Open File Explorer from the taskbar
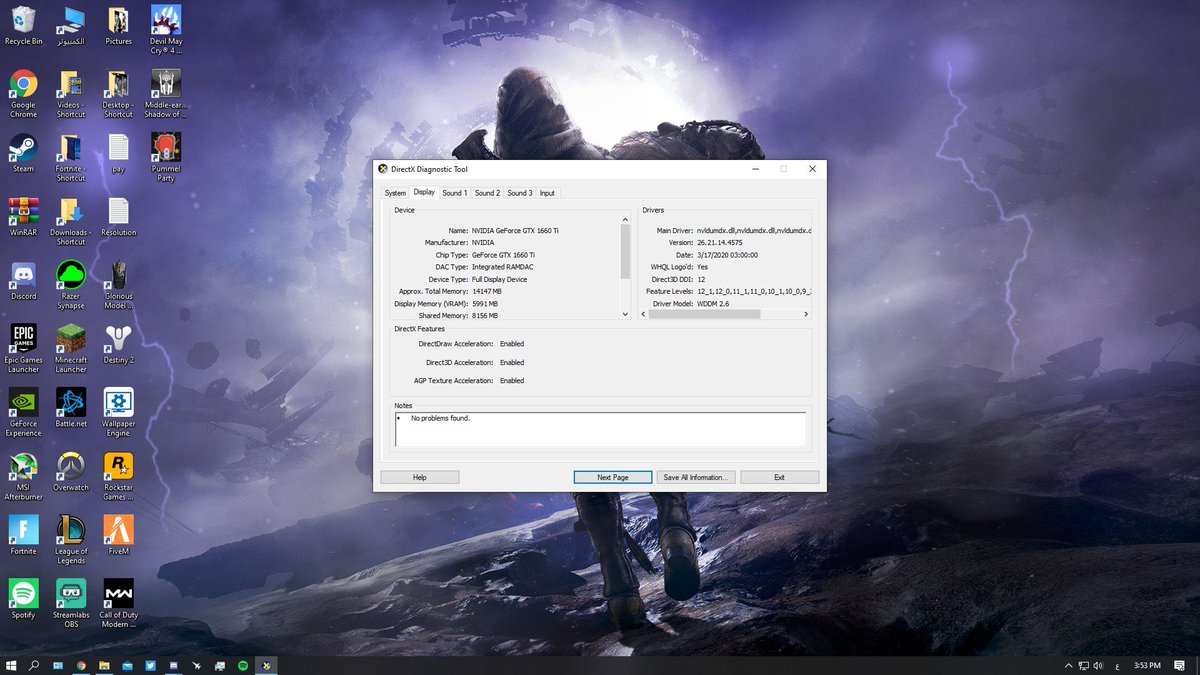The width and height of the screenshot is (1200, 675). [x=104, y=665]
